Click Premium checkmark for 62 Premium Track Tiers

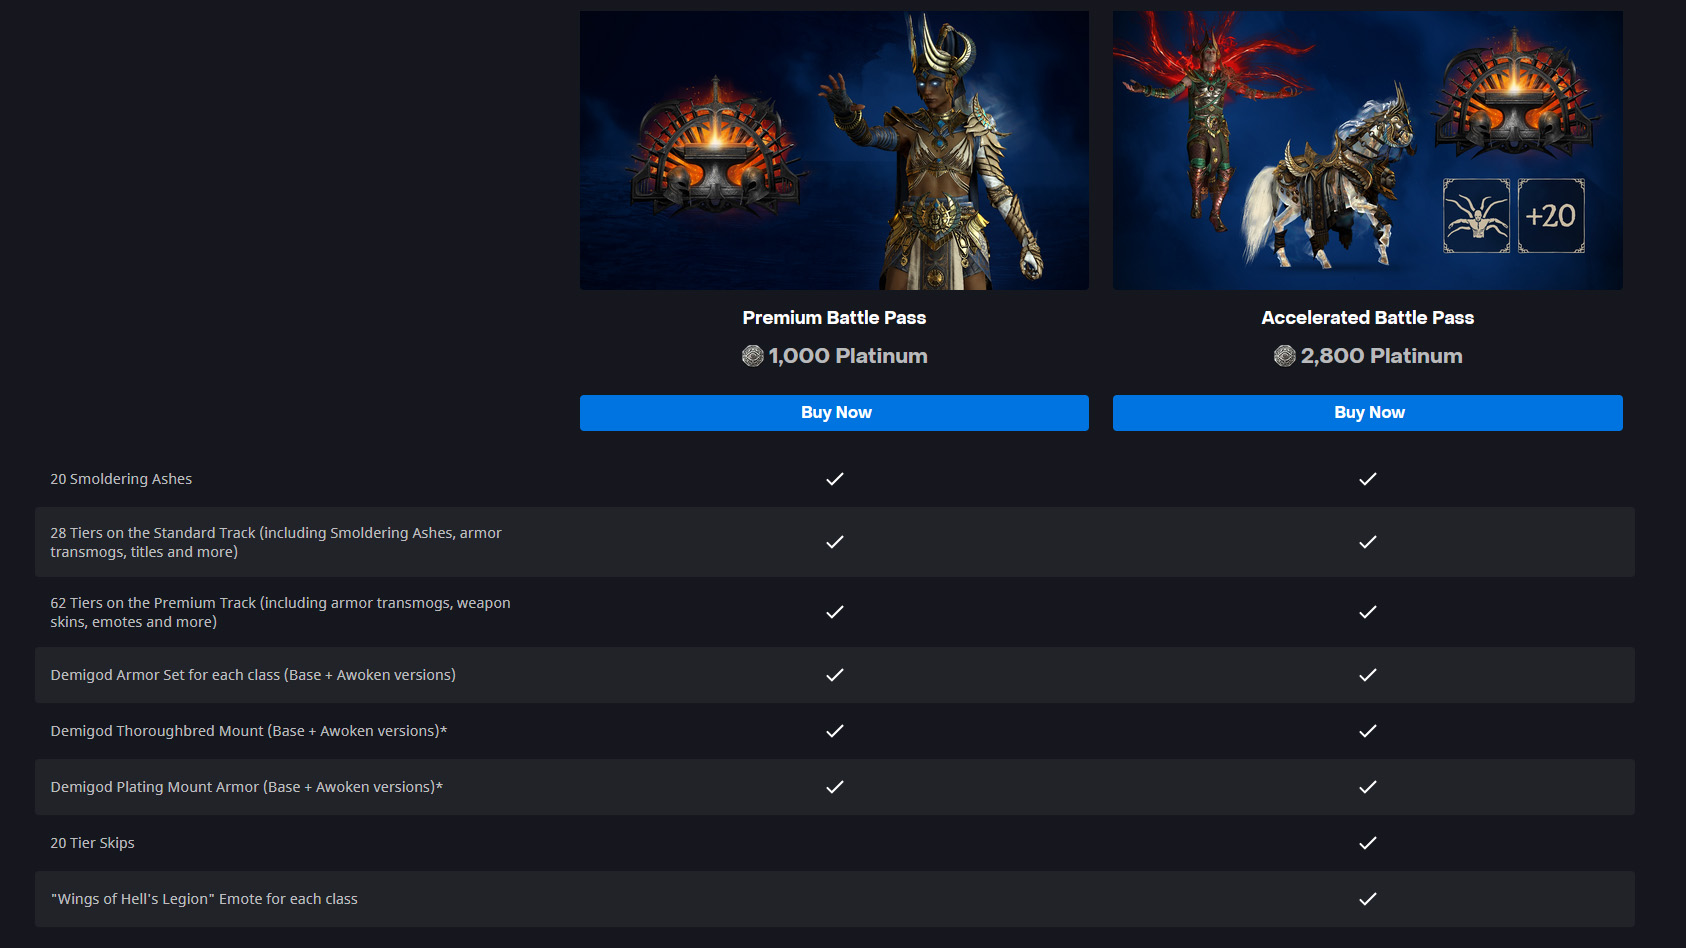click(x=835, y=612)
